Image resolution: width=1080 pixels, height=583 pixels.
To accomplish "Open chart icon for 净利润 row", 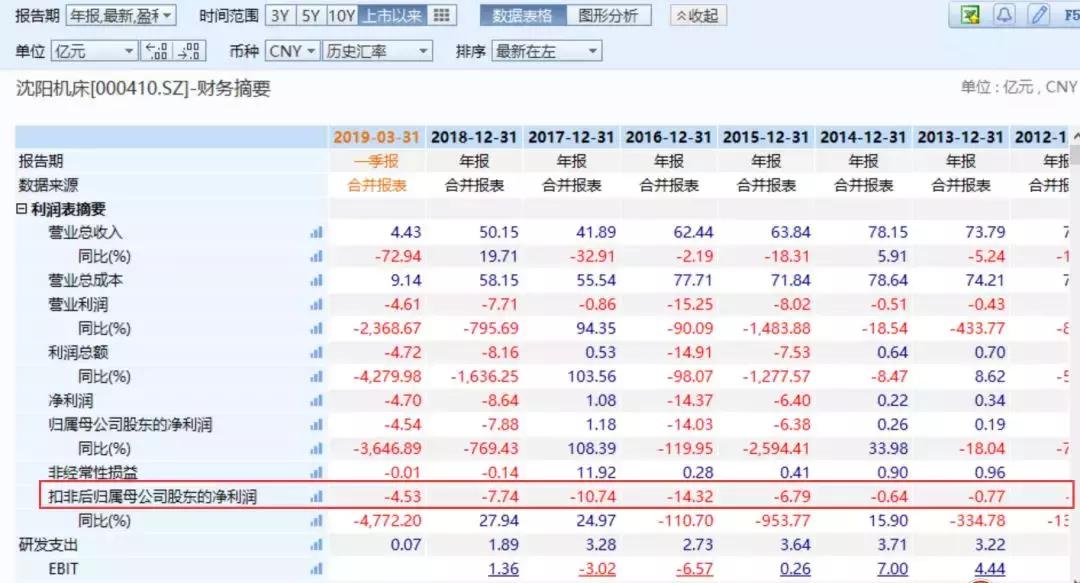I will pos(316,400).
